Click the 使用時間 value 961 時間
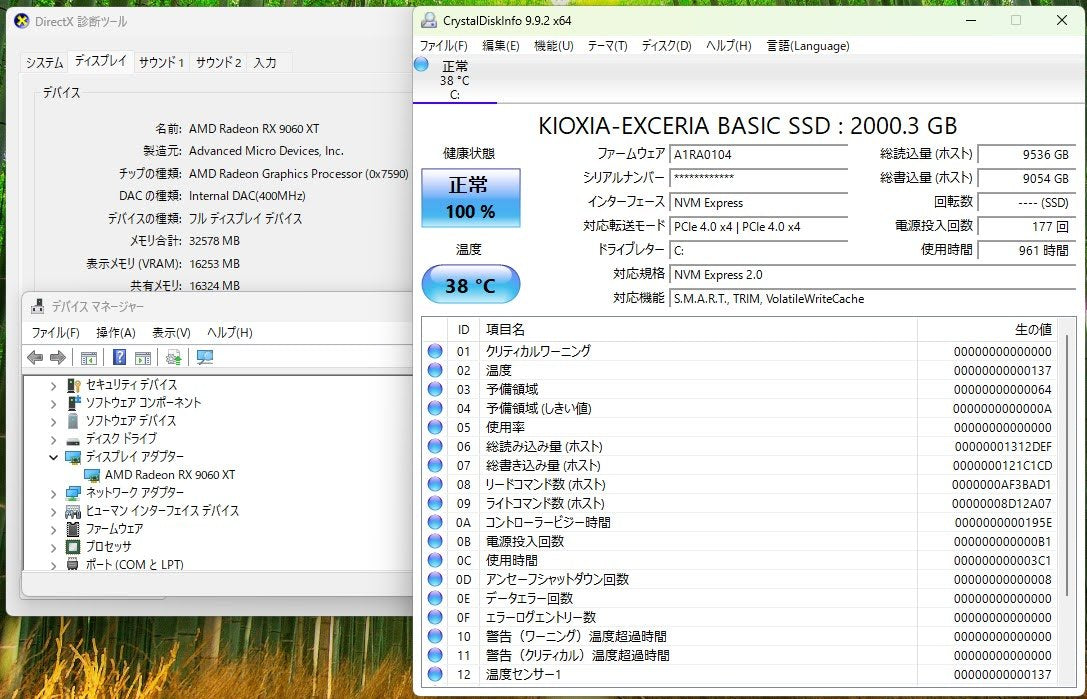Screen dimensions: 1087x699 point(1027,250)
